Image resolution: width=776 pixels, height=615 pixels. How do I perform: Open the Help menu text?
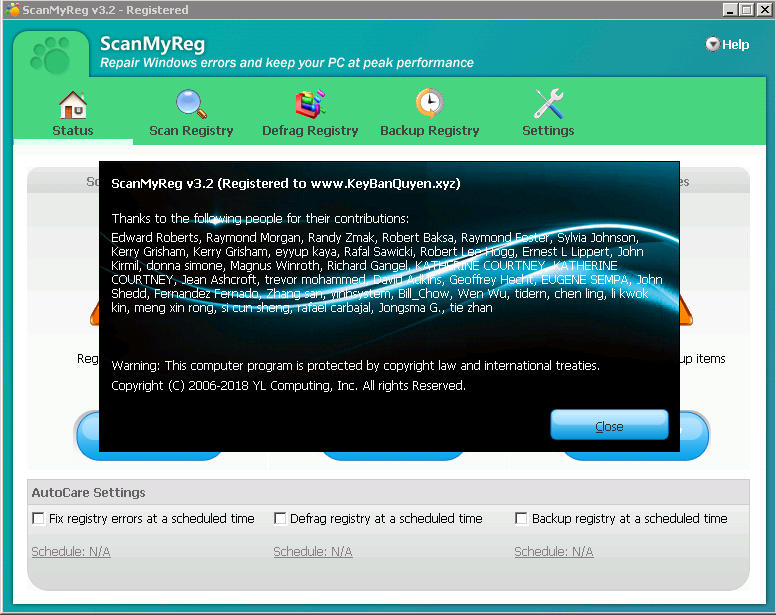point(735,45)
